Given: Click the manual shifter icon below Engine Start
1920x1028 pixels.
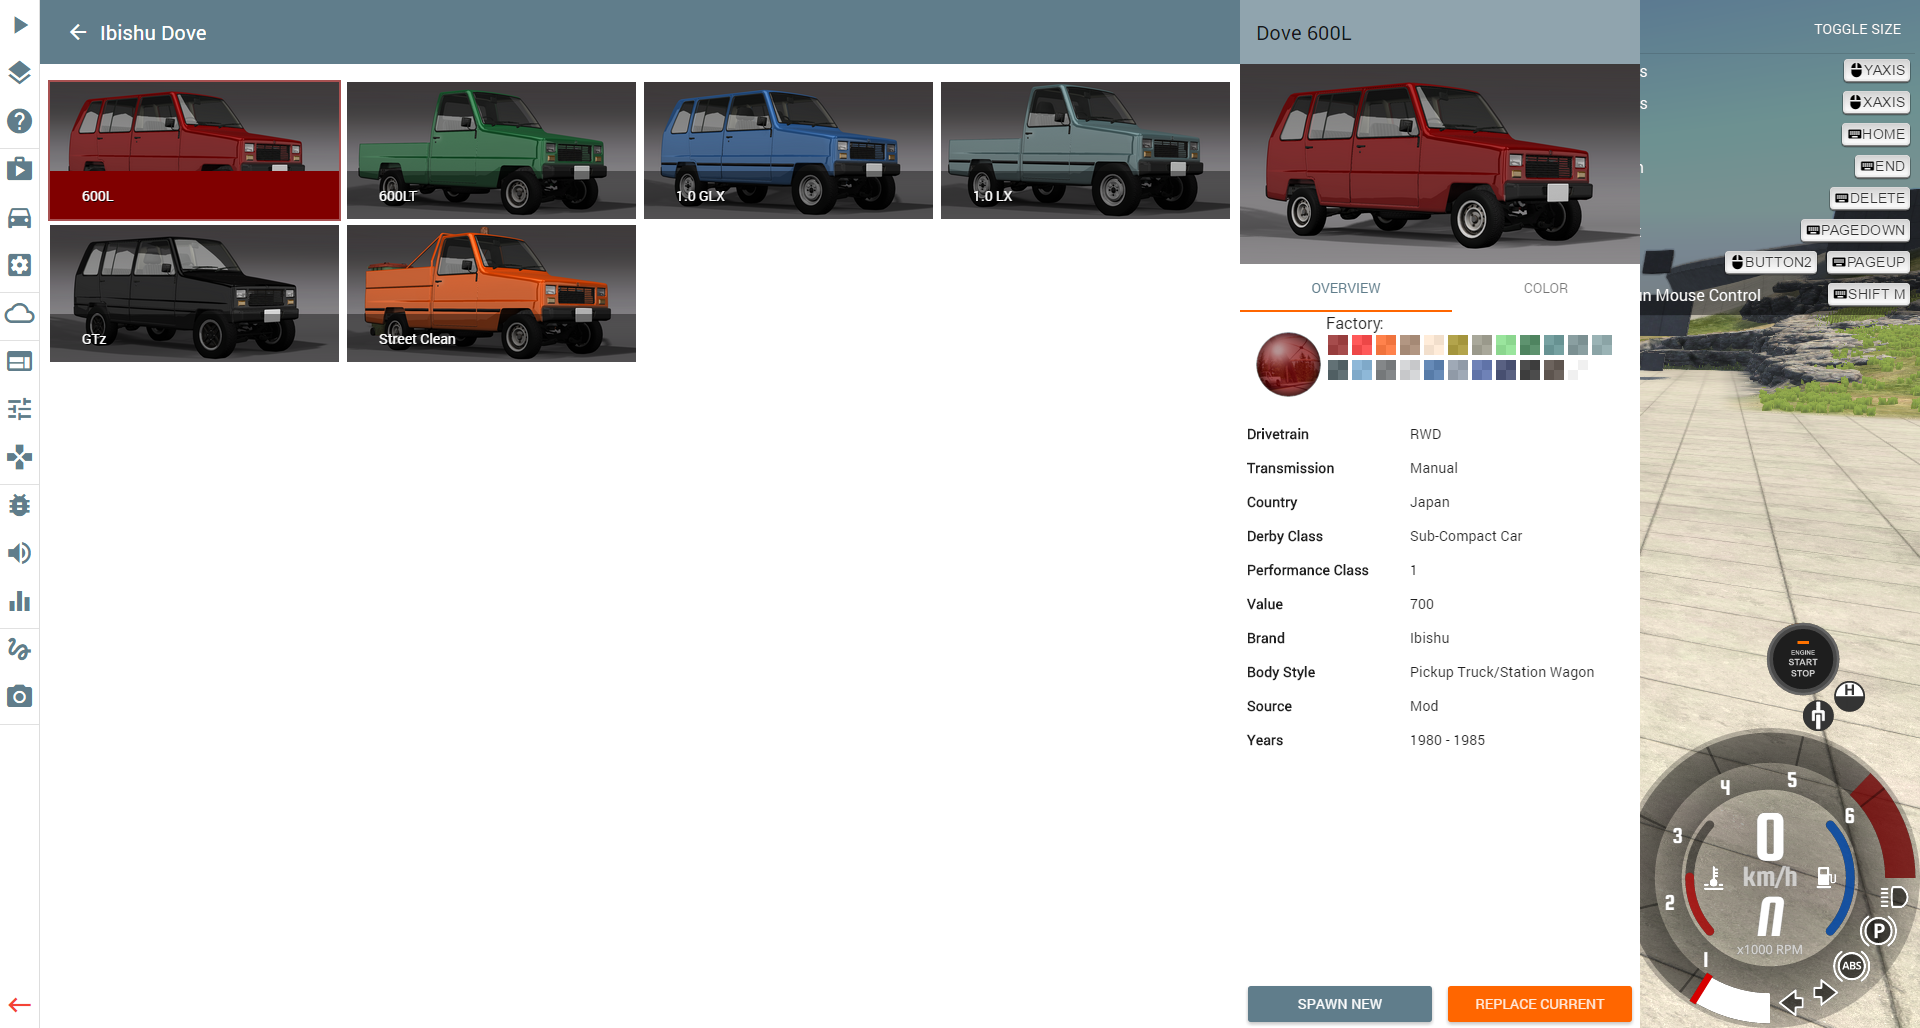Looking at the screenshot, I should [1818, 715].
